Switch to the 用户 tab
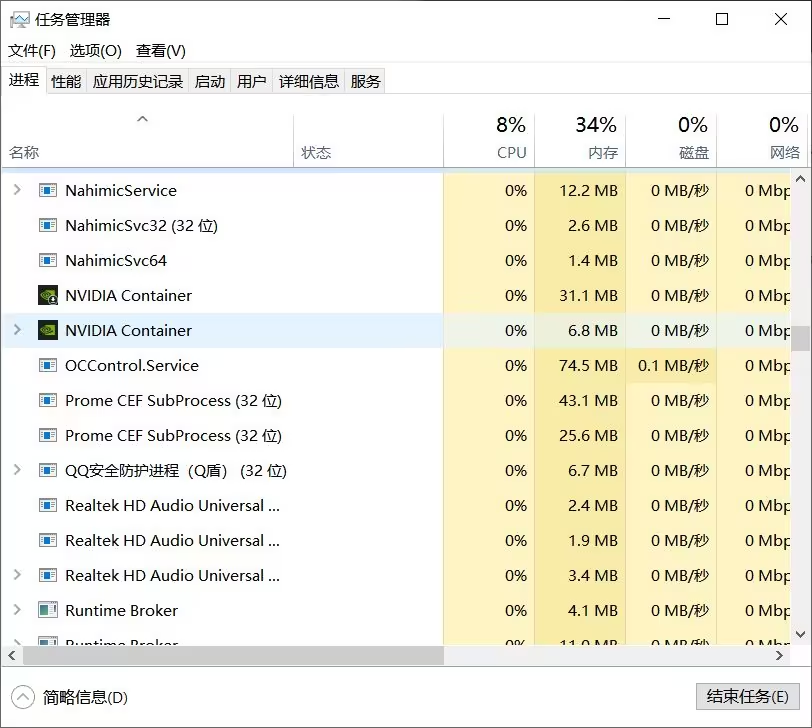This screenshot has height=728, width=812. [251, 82]
